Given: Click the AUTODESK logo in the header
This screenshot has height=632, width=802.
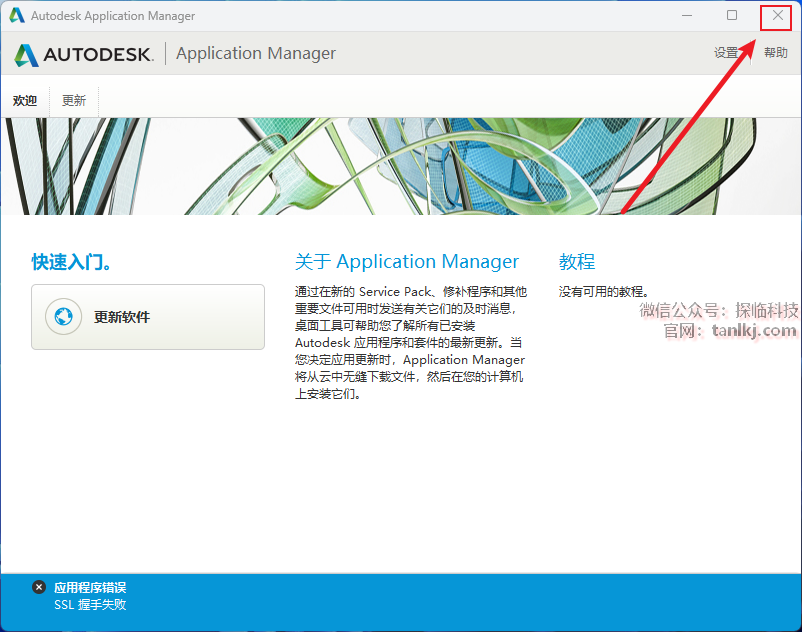Looking at the screenshot, I should pyautogui.click(x=84, y=54).
